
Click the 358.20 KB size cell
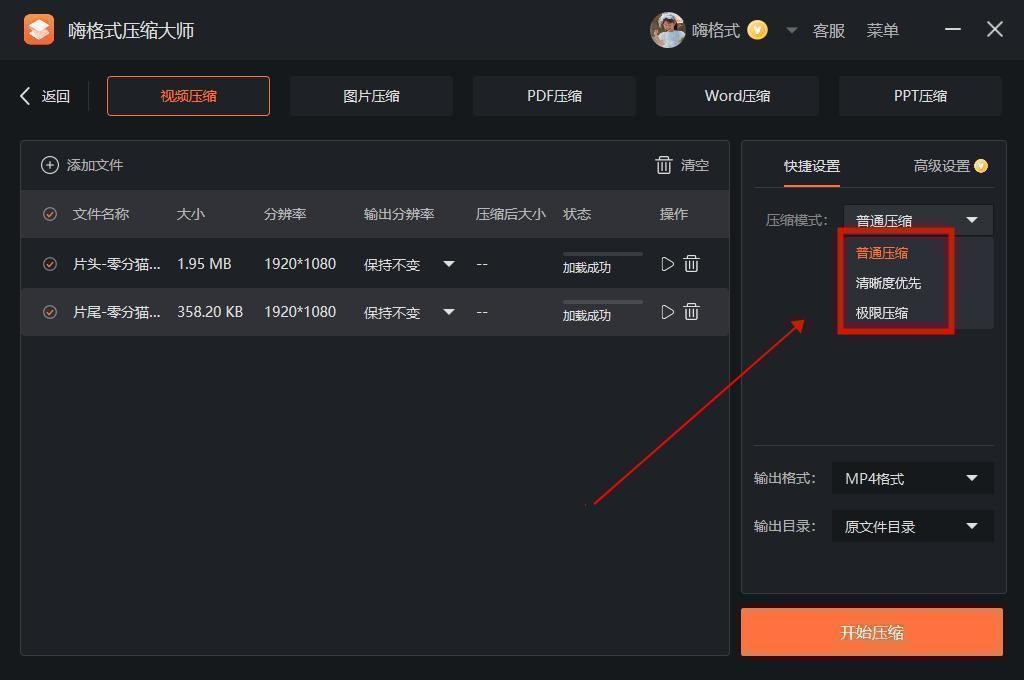210,312
